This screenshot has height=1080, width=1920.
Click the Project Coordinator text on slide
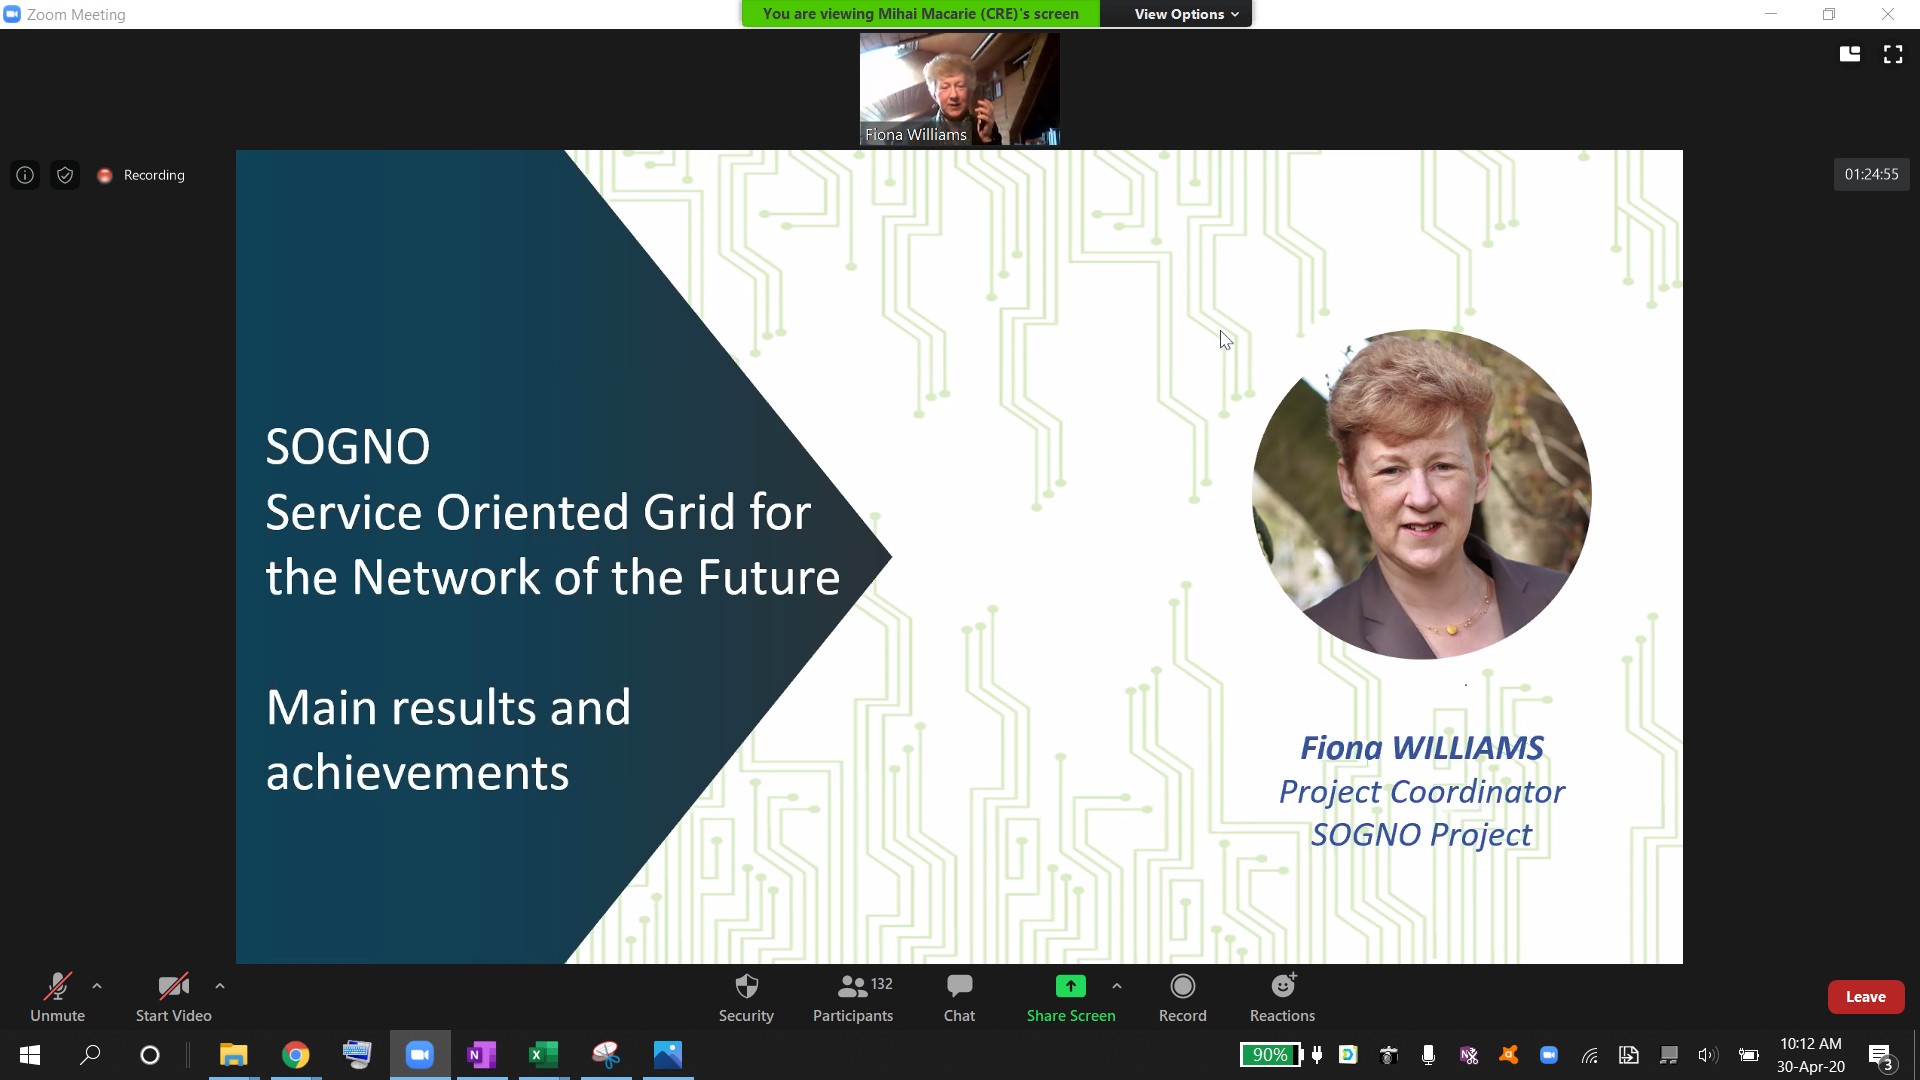coord(1421,791)
